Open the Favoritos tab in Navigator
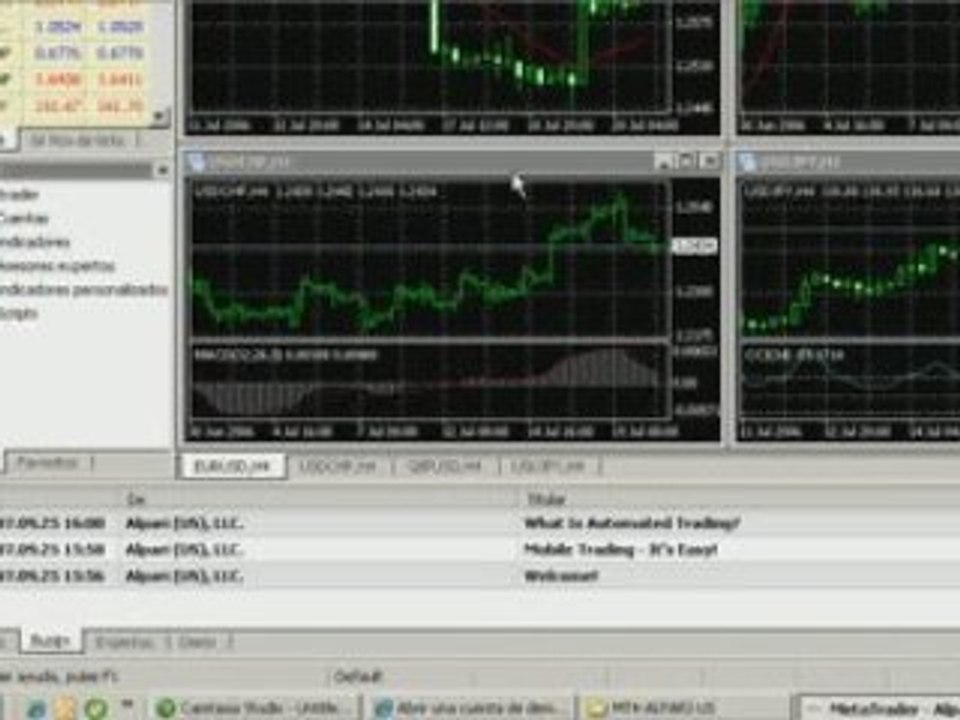This screenshot has width=960, height=720. (x=49, y=463)
